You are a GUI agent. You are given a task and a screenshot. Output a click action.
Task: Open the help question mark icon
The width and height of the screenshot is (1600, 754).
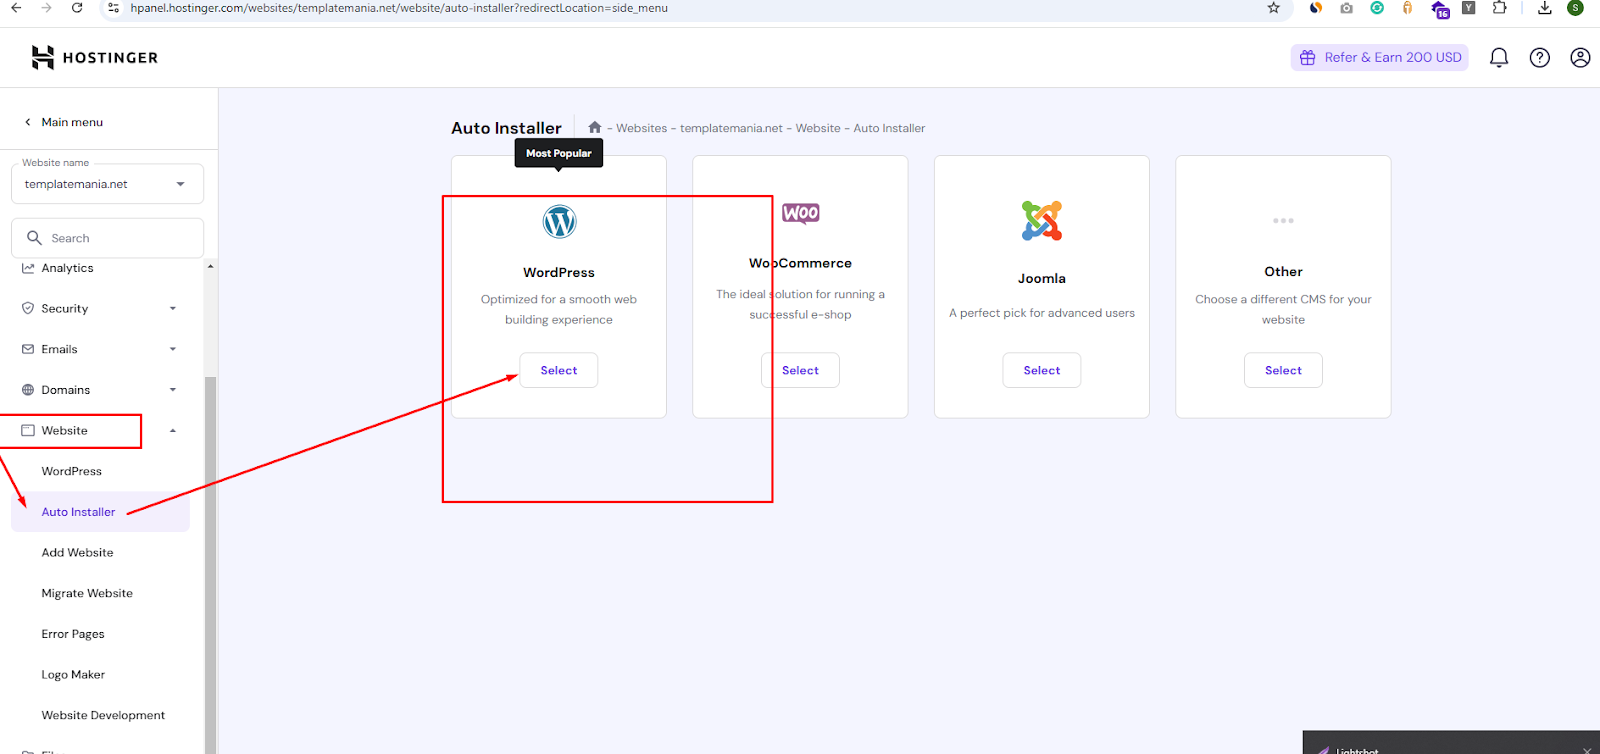pos(1540,58)
